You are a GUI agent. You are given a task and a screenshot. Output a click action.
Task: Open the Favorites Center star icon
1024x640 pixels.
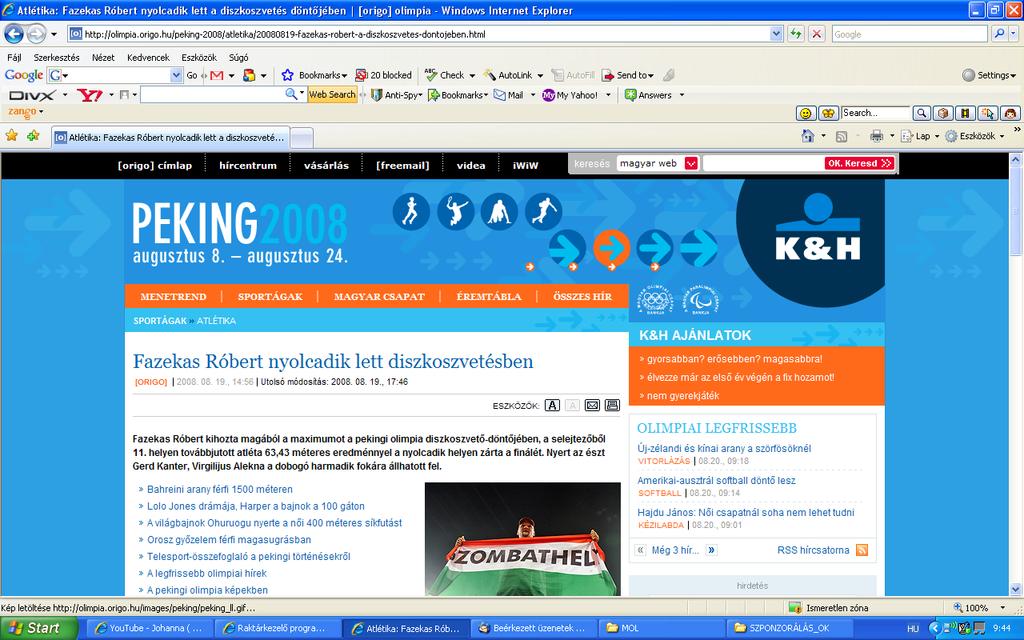point(12,135)
